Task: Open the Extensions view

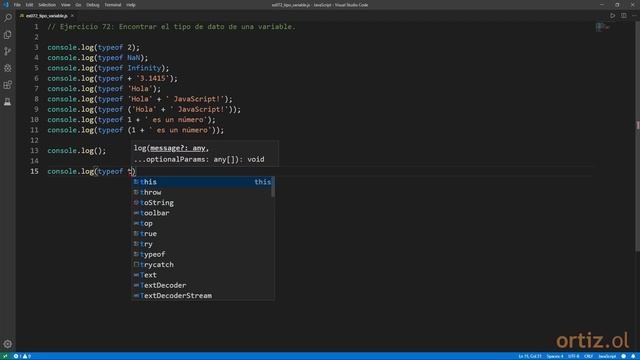Action: [x=8, y=85]
